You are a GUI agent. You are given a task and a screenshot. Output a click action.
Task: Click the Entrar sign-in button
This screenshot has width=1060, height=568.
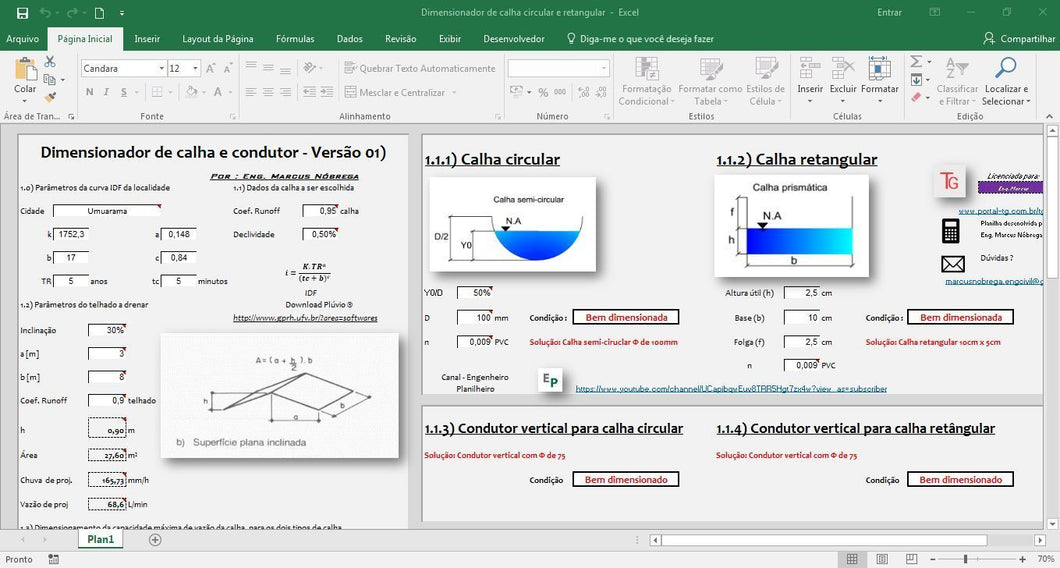coord(889,12)
